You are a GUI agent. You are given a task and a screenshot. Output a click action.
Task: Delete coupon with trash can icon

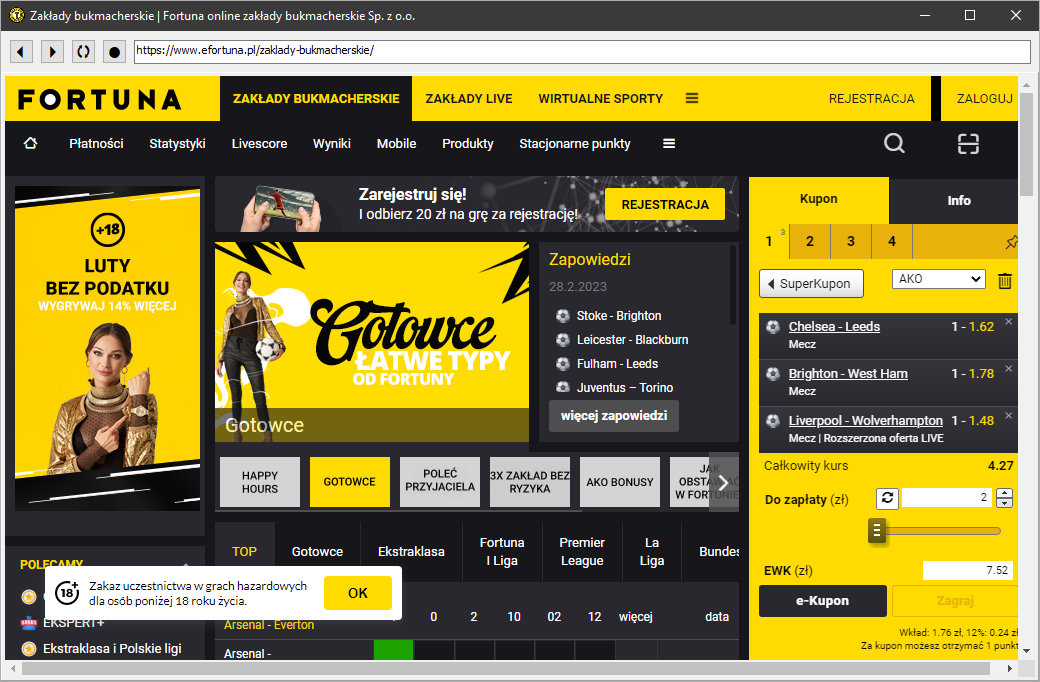click(x=1005, y=281)
